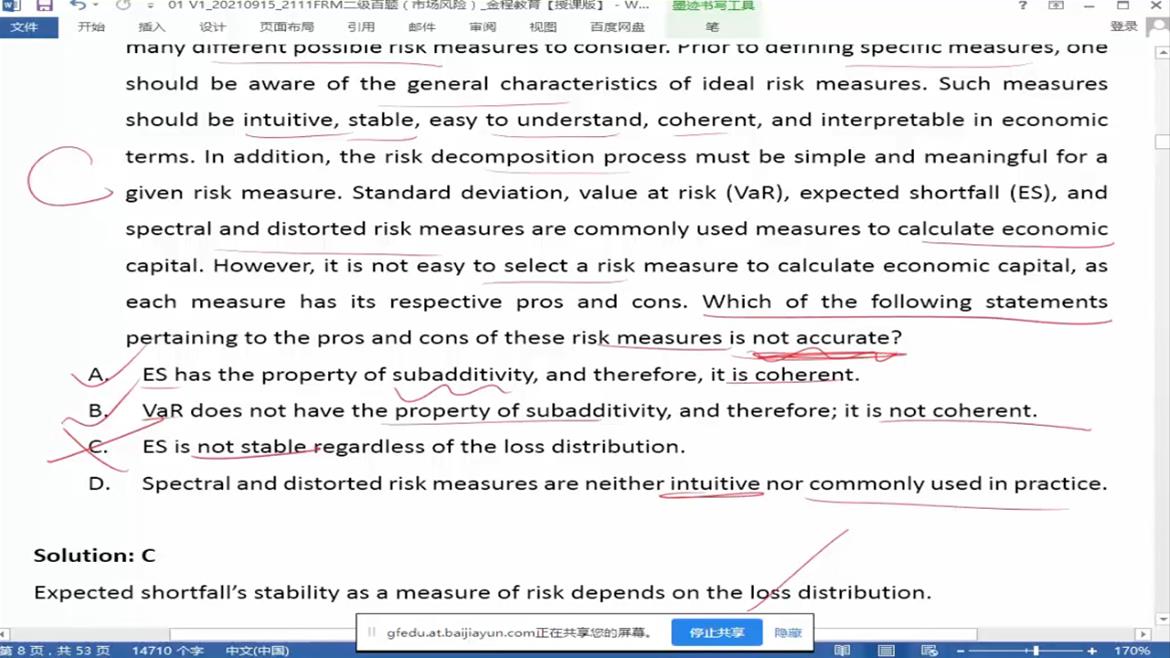The height and width of the screenshot is (658, 1170).
Task: Click 'Expected shortfall's stability' explanation line
Action: [x=483, y=592]
